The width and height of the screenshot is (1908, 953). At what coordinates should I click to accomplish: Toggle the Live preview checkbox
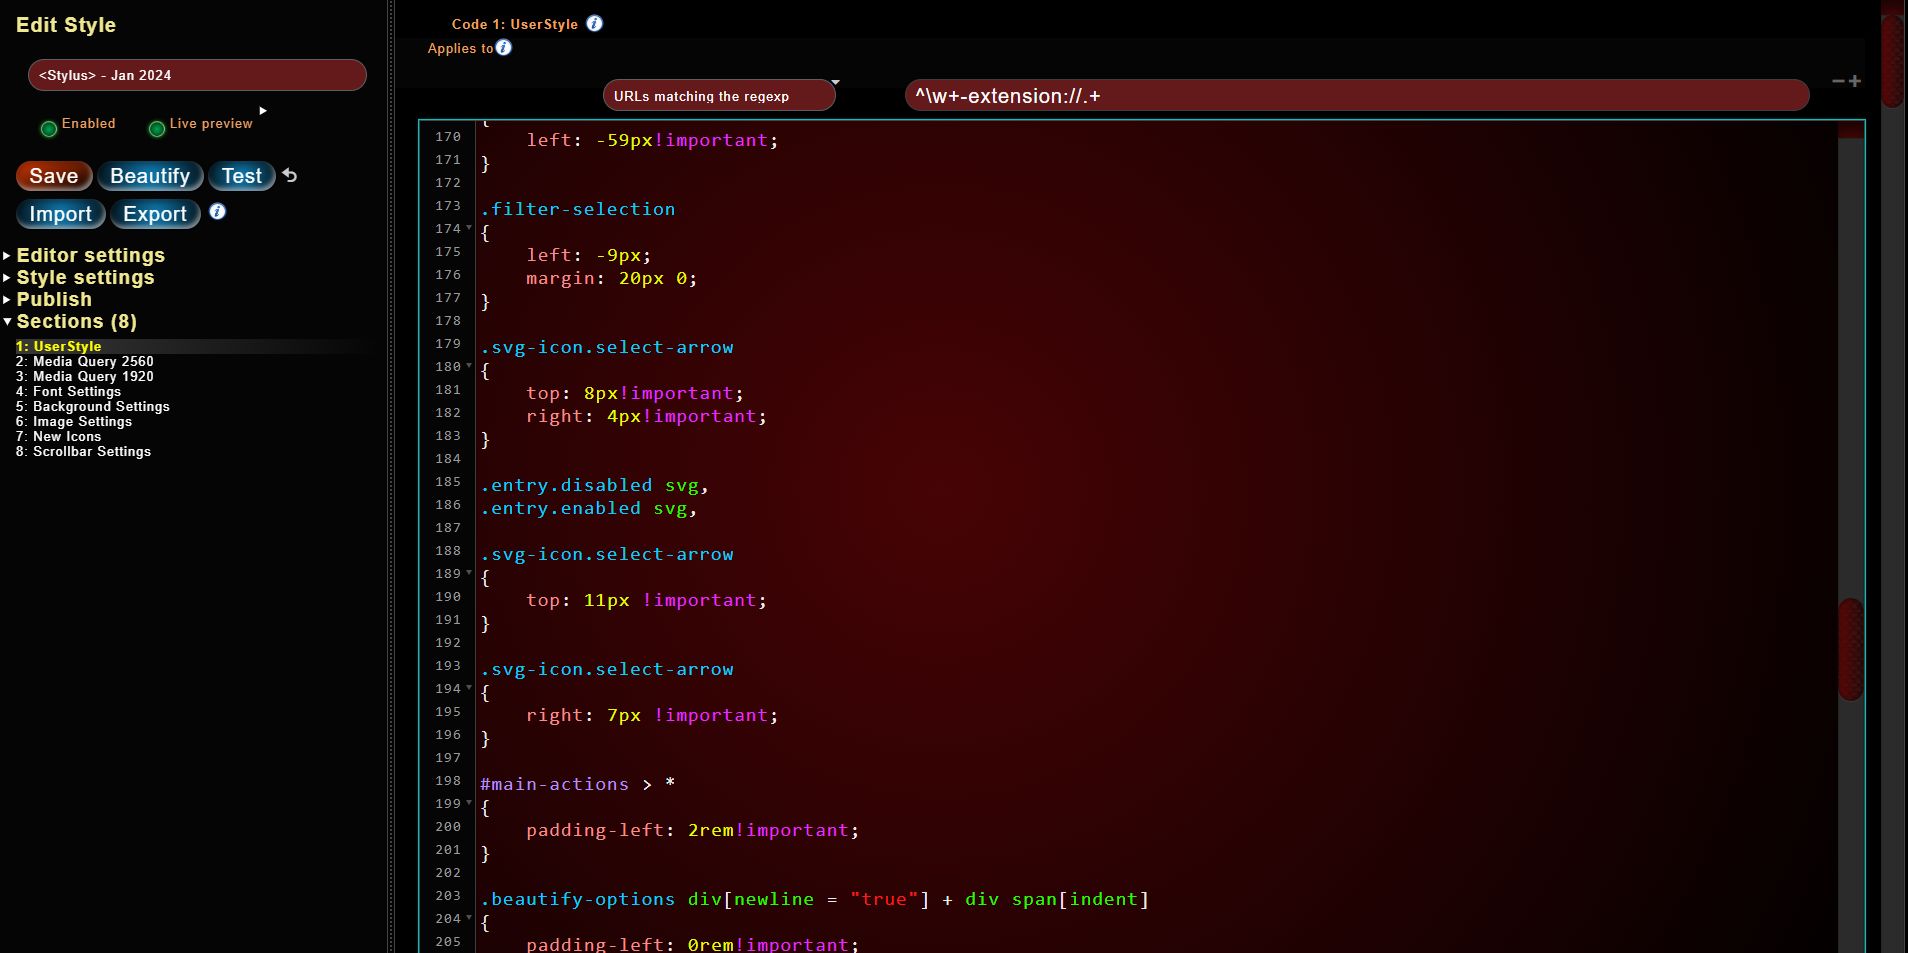click(156, 128)
